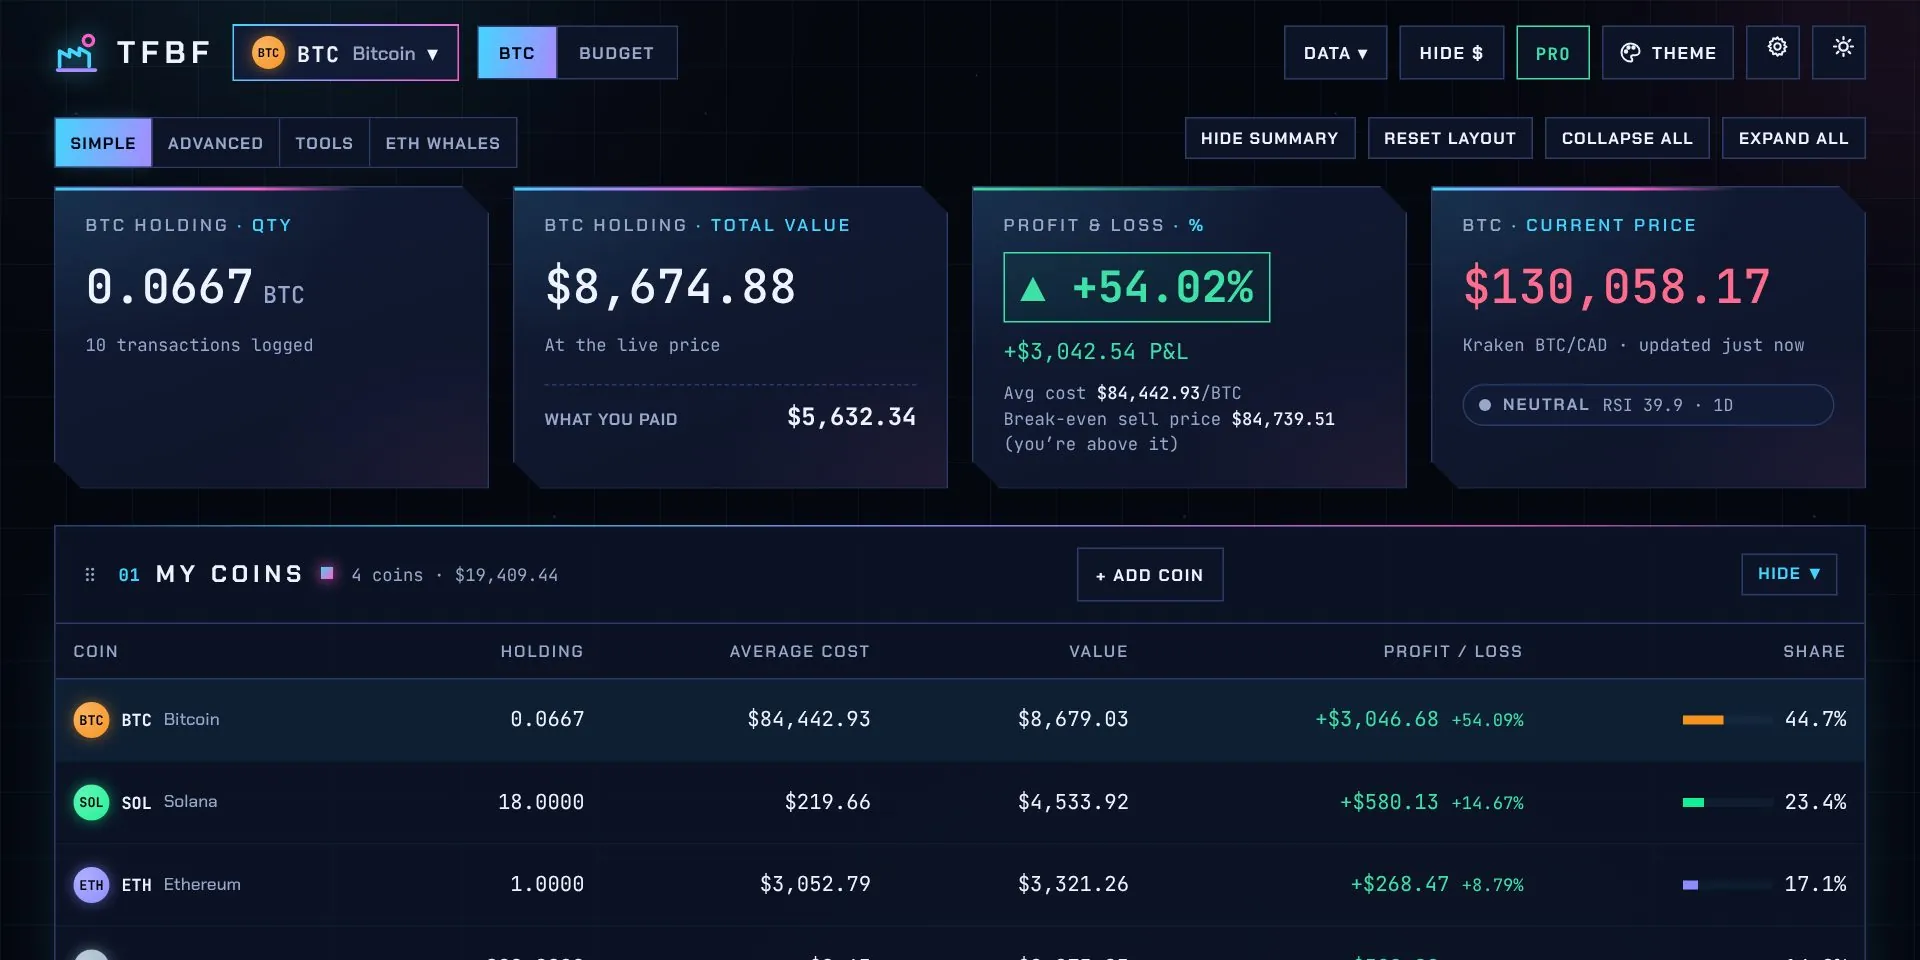Image resolution: width=1920 pixels, height=960 pixels.
Task: Switch to BUDGET view toggle
Action: pyautogui.click(x=616, y=53)
